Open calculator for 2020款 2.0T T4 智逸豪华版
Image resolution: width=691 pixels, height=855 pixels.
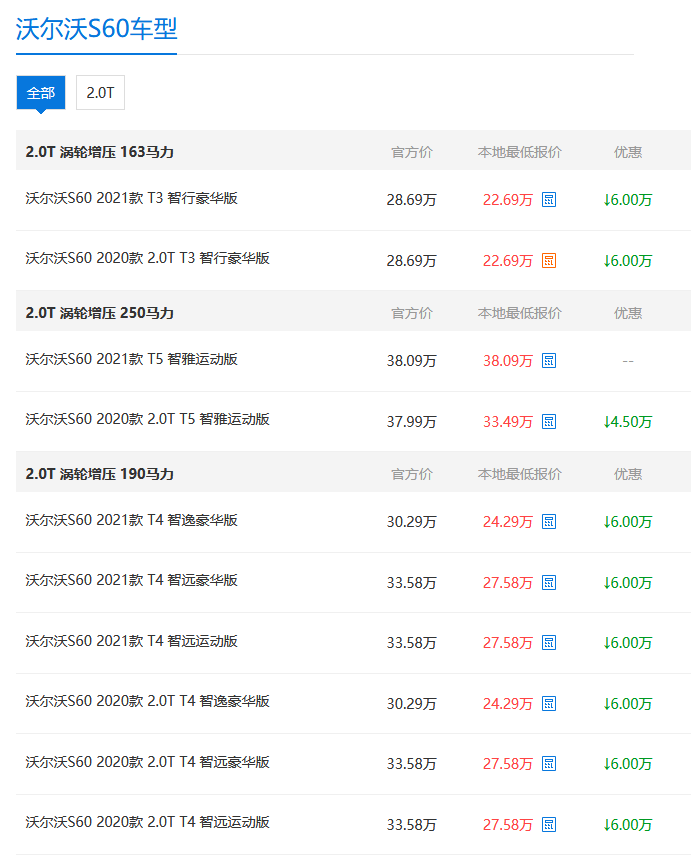(x=549, y=704)
